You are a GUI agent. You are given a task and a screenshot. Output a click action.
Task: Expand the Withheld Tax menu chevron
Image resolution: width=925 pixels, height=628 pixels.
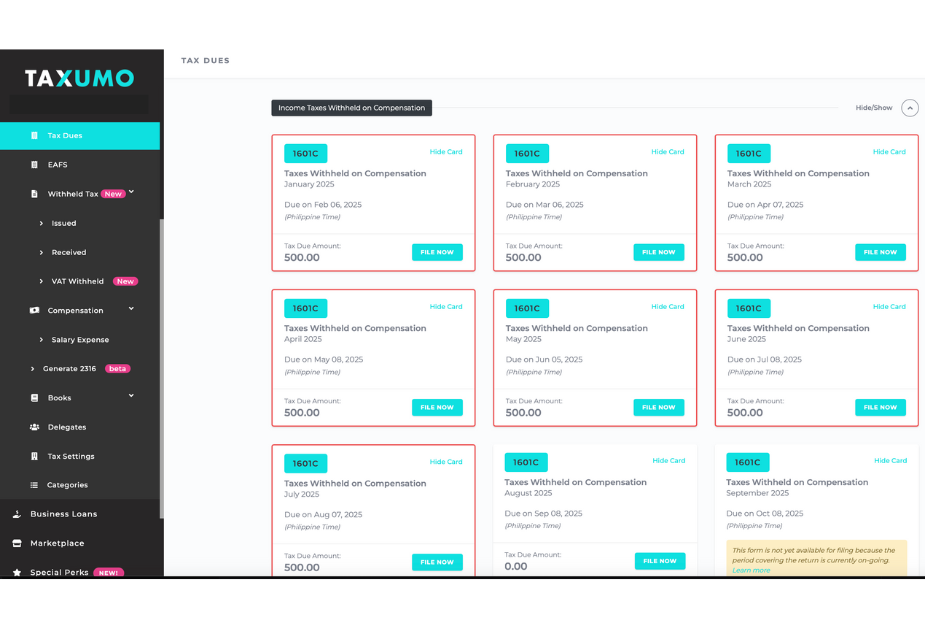[132, 192]
